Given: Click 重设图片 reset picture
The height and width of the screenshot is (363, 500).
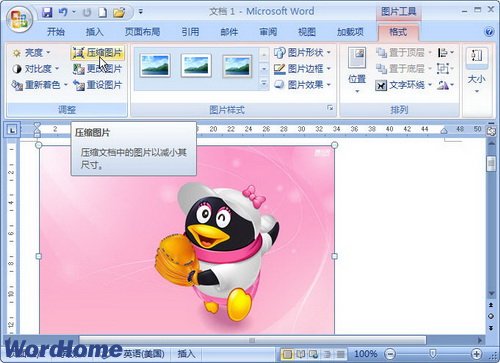Looking at the screenshot, I should click(x=98, y=85).
